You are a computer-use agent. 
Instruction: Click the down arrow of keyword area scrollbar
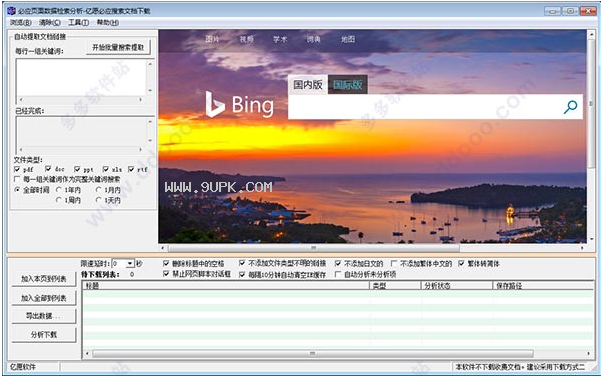150,91
